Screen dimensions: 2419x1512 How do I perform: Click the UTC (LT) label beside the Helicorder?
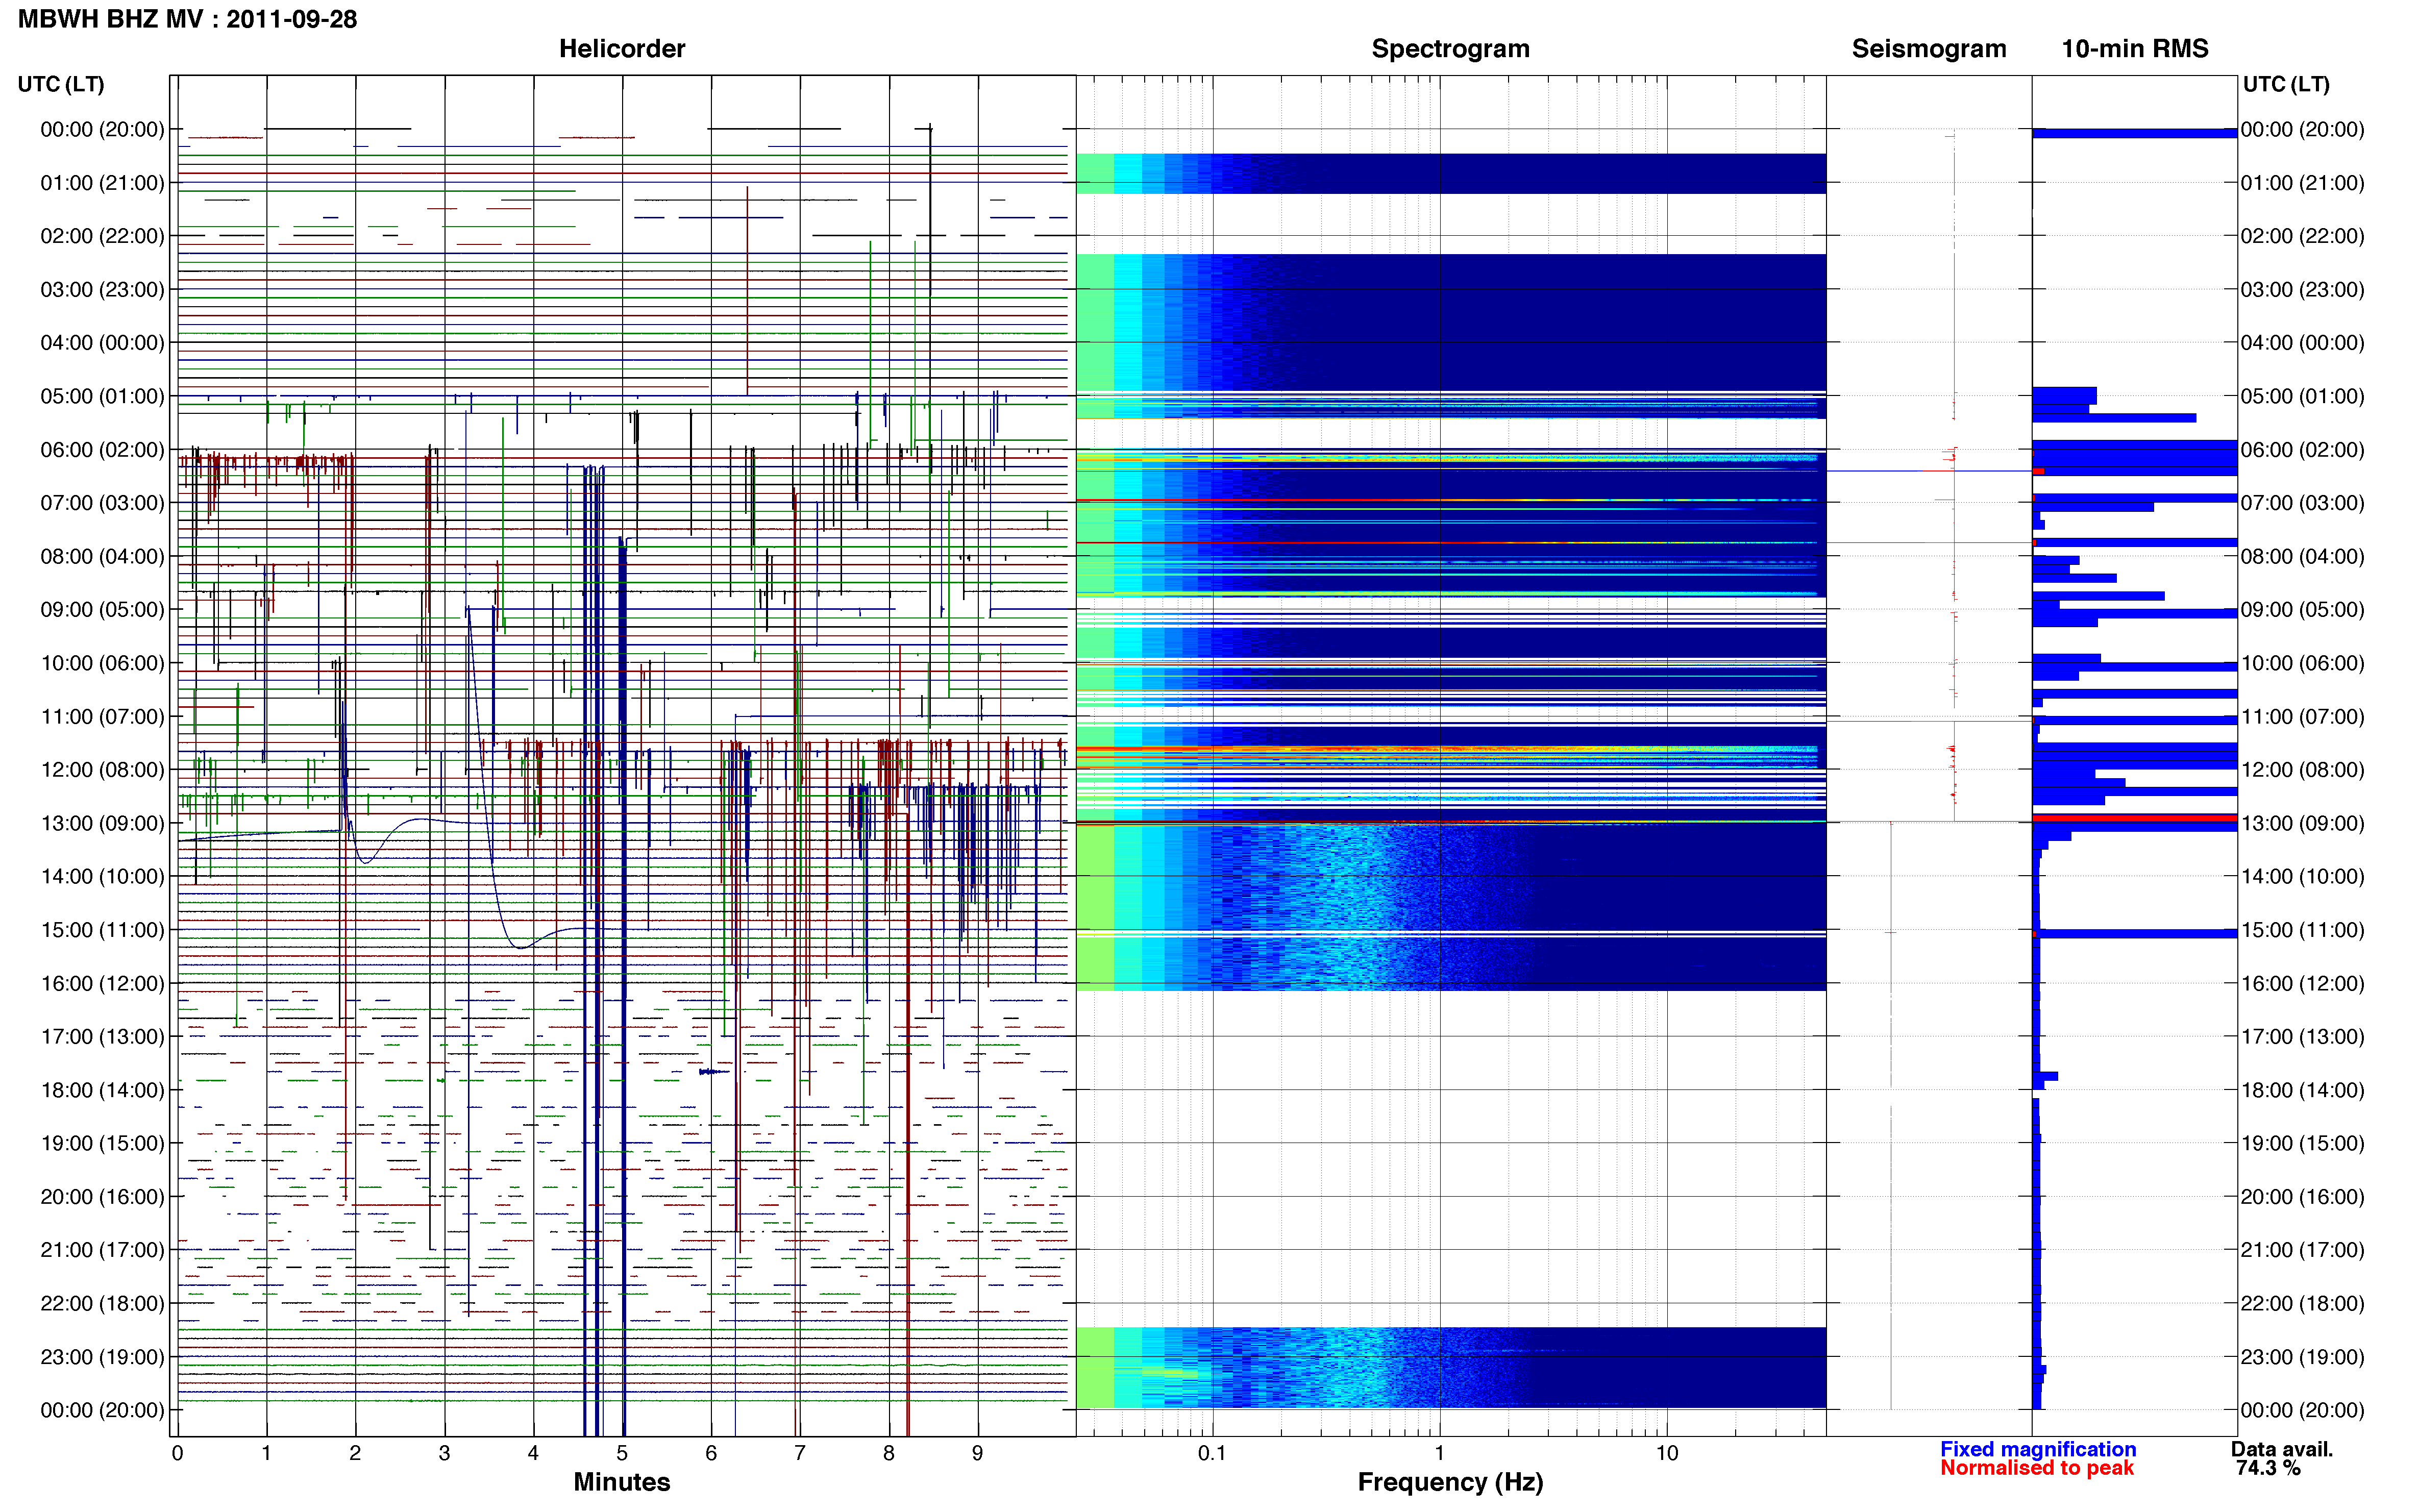pos(61,84)
